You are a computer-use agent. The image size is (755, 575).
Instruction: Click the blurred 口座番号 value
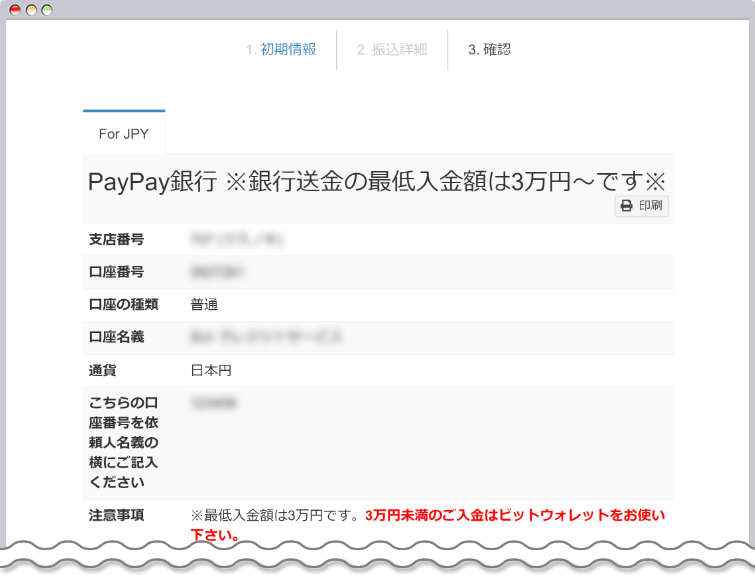click(x=217, y=272)
